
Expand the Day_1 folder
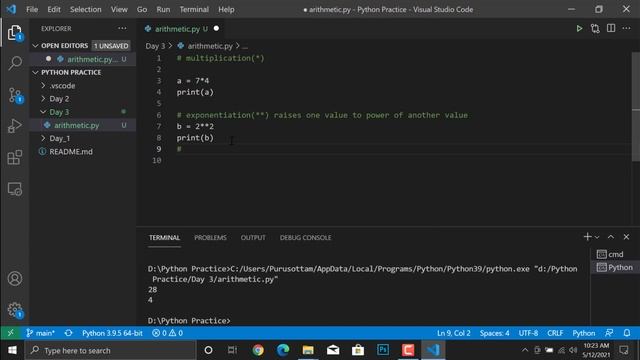coord(43,138)
